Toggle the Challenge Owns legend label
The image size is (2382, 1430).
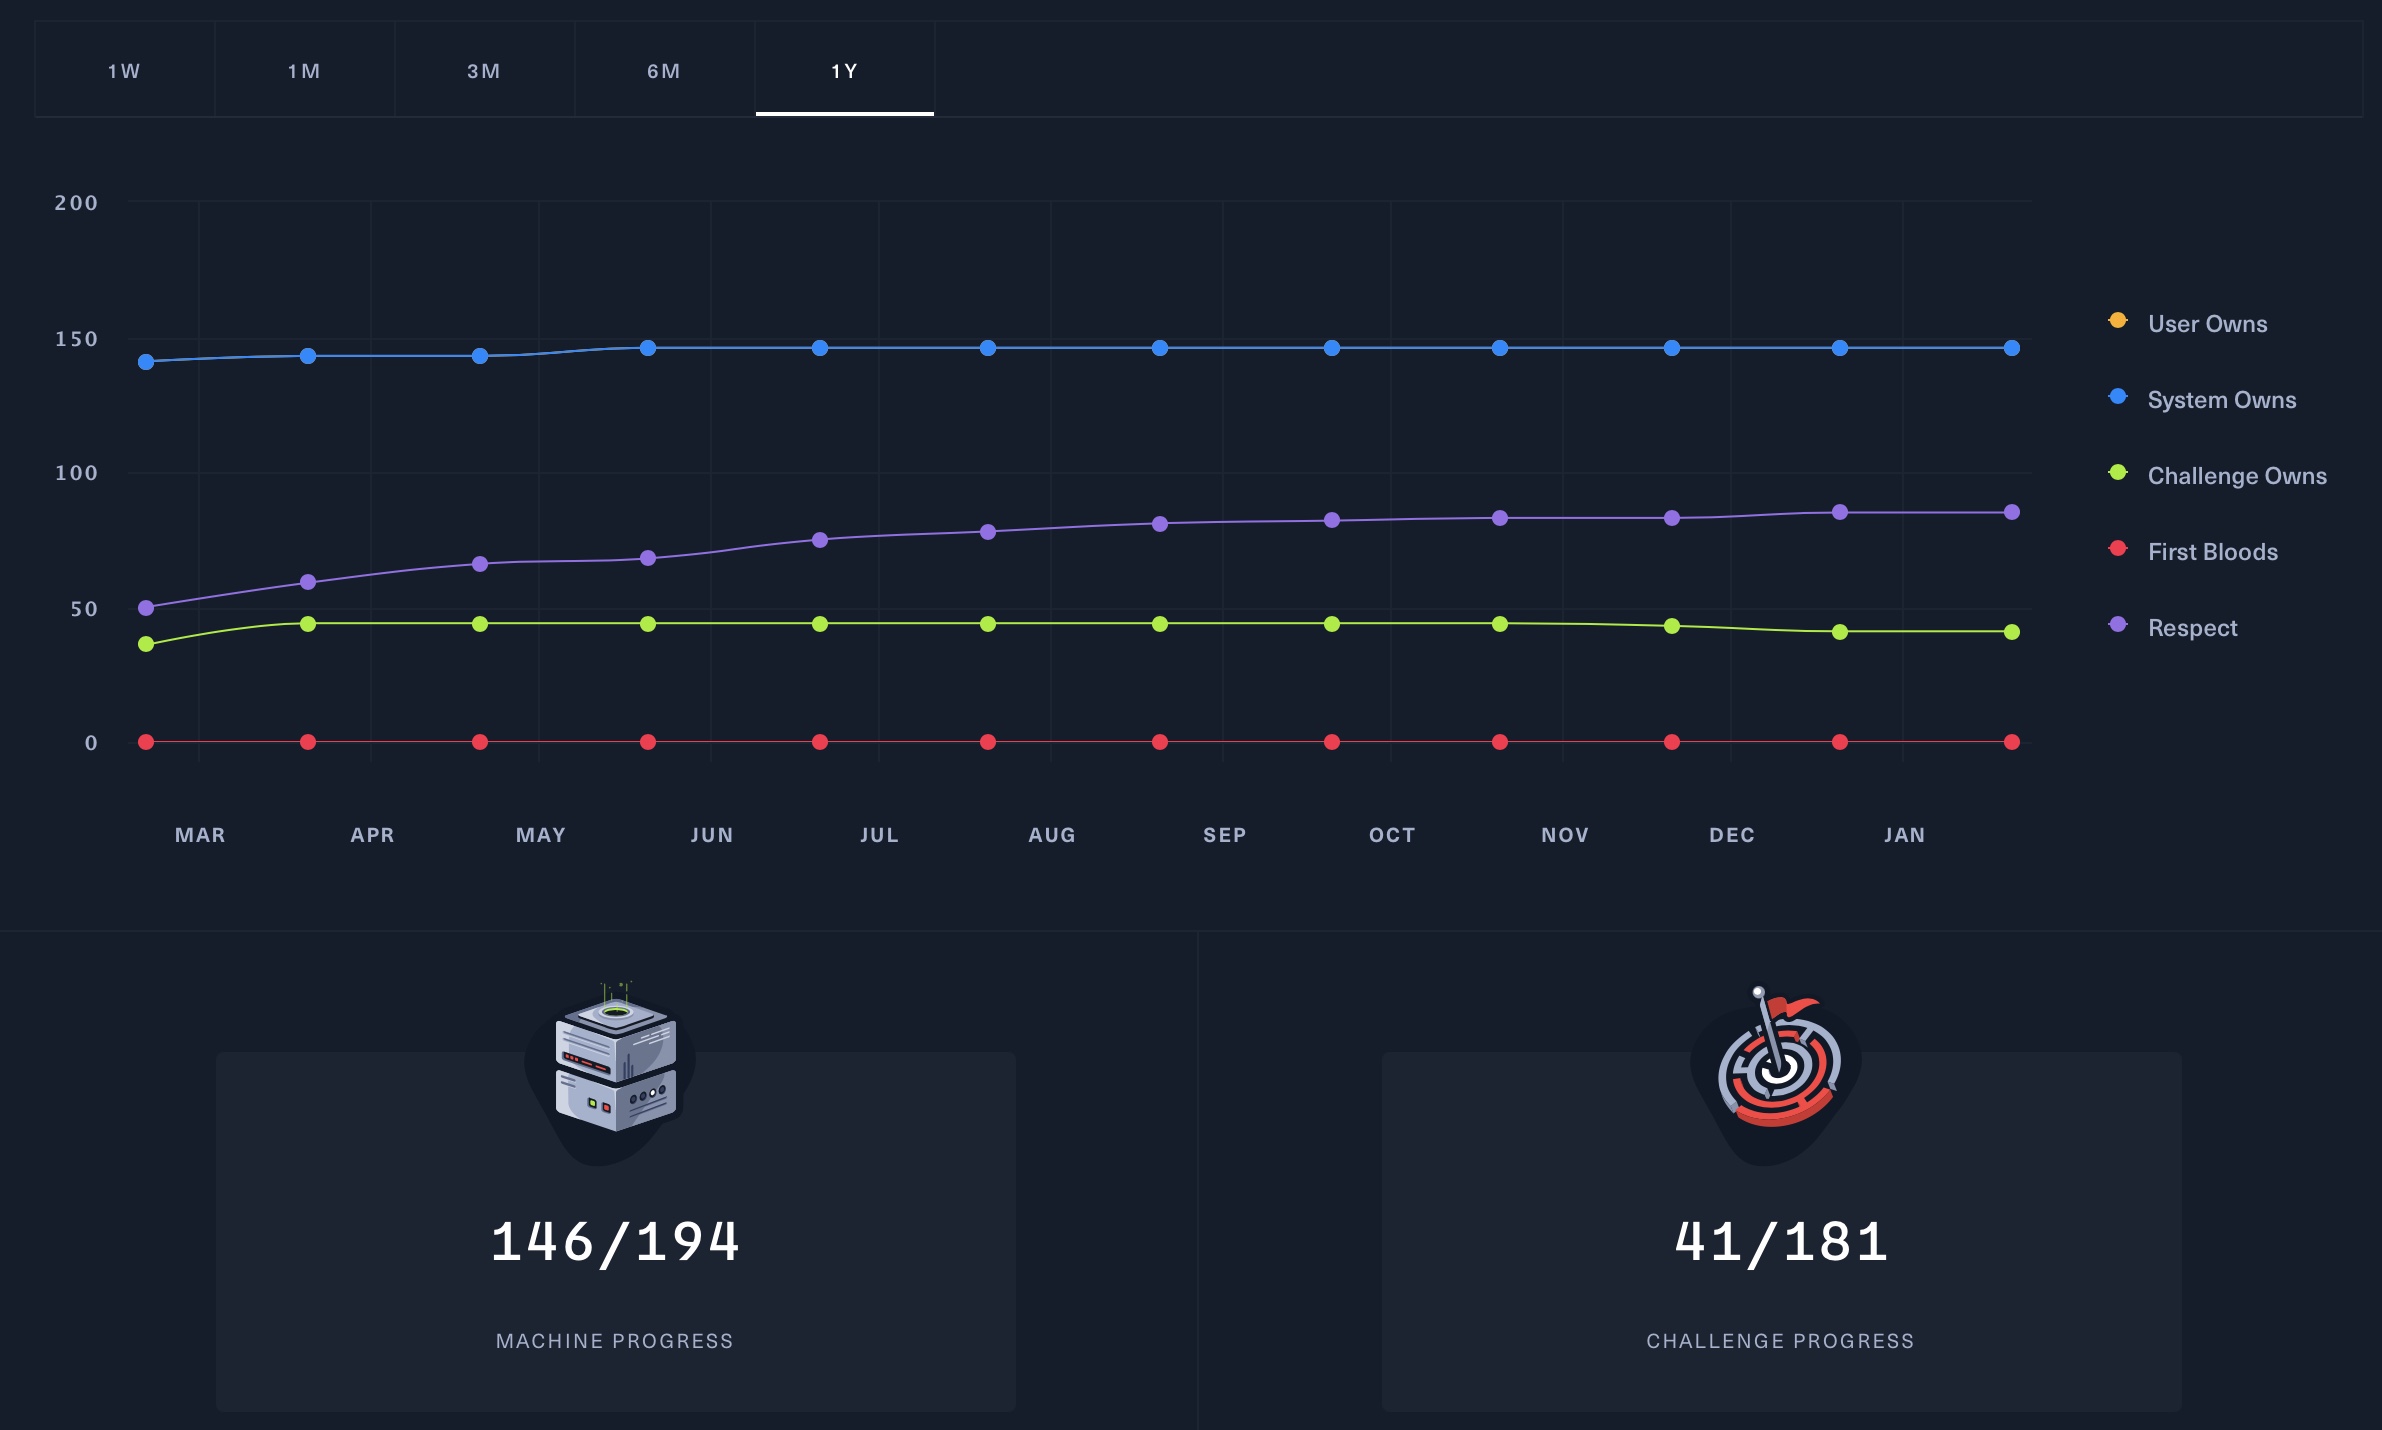pos(2236,476)
